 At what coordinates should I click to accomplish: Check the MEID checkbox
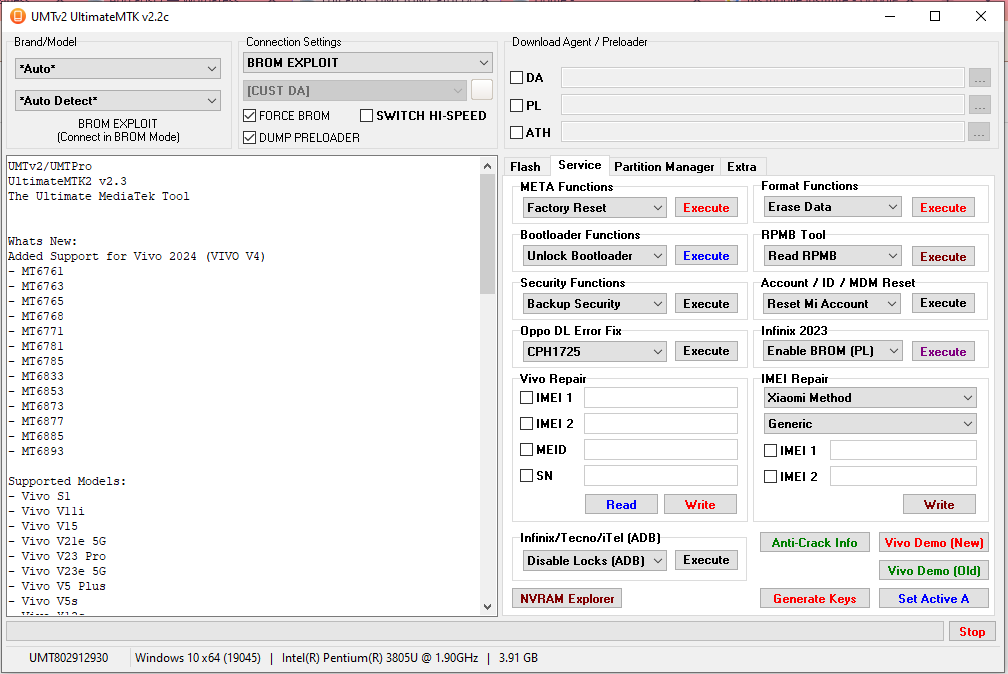[x=526, y=450]
